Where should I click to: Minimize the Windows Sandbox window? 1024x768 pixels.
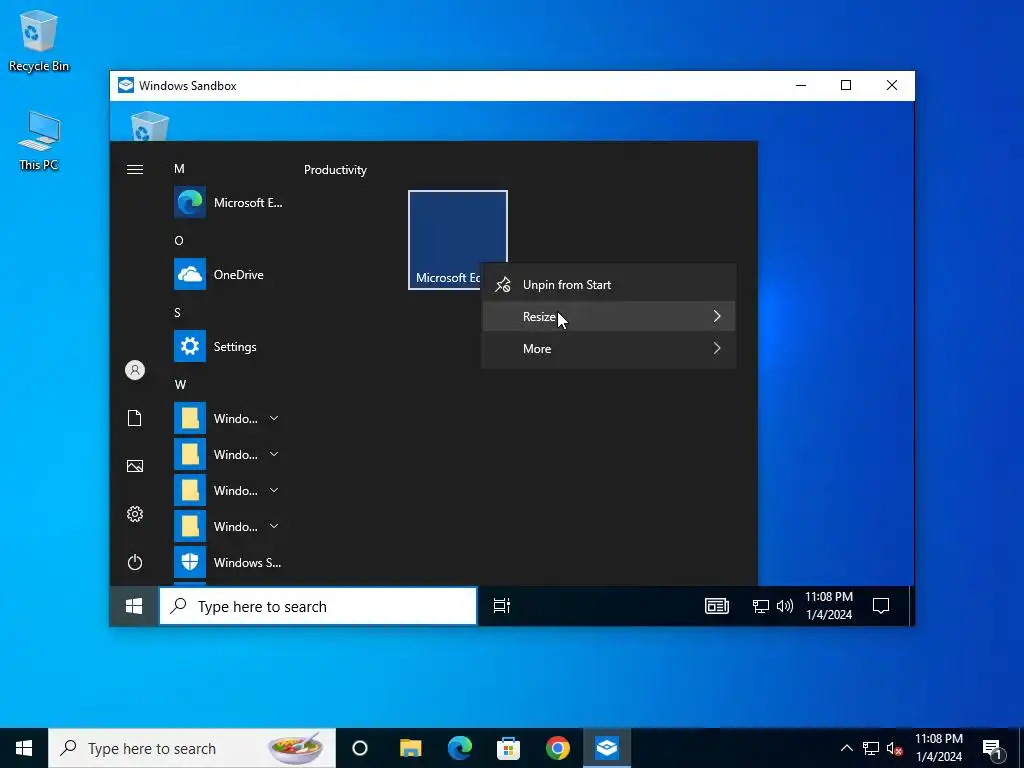tap(801, 85)
